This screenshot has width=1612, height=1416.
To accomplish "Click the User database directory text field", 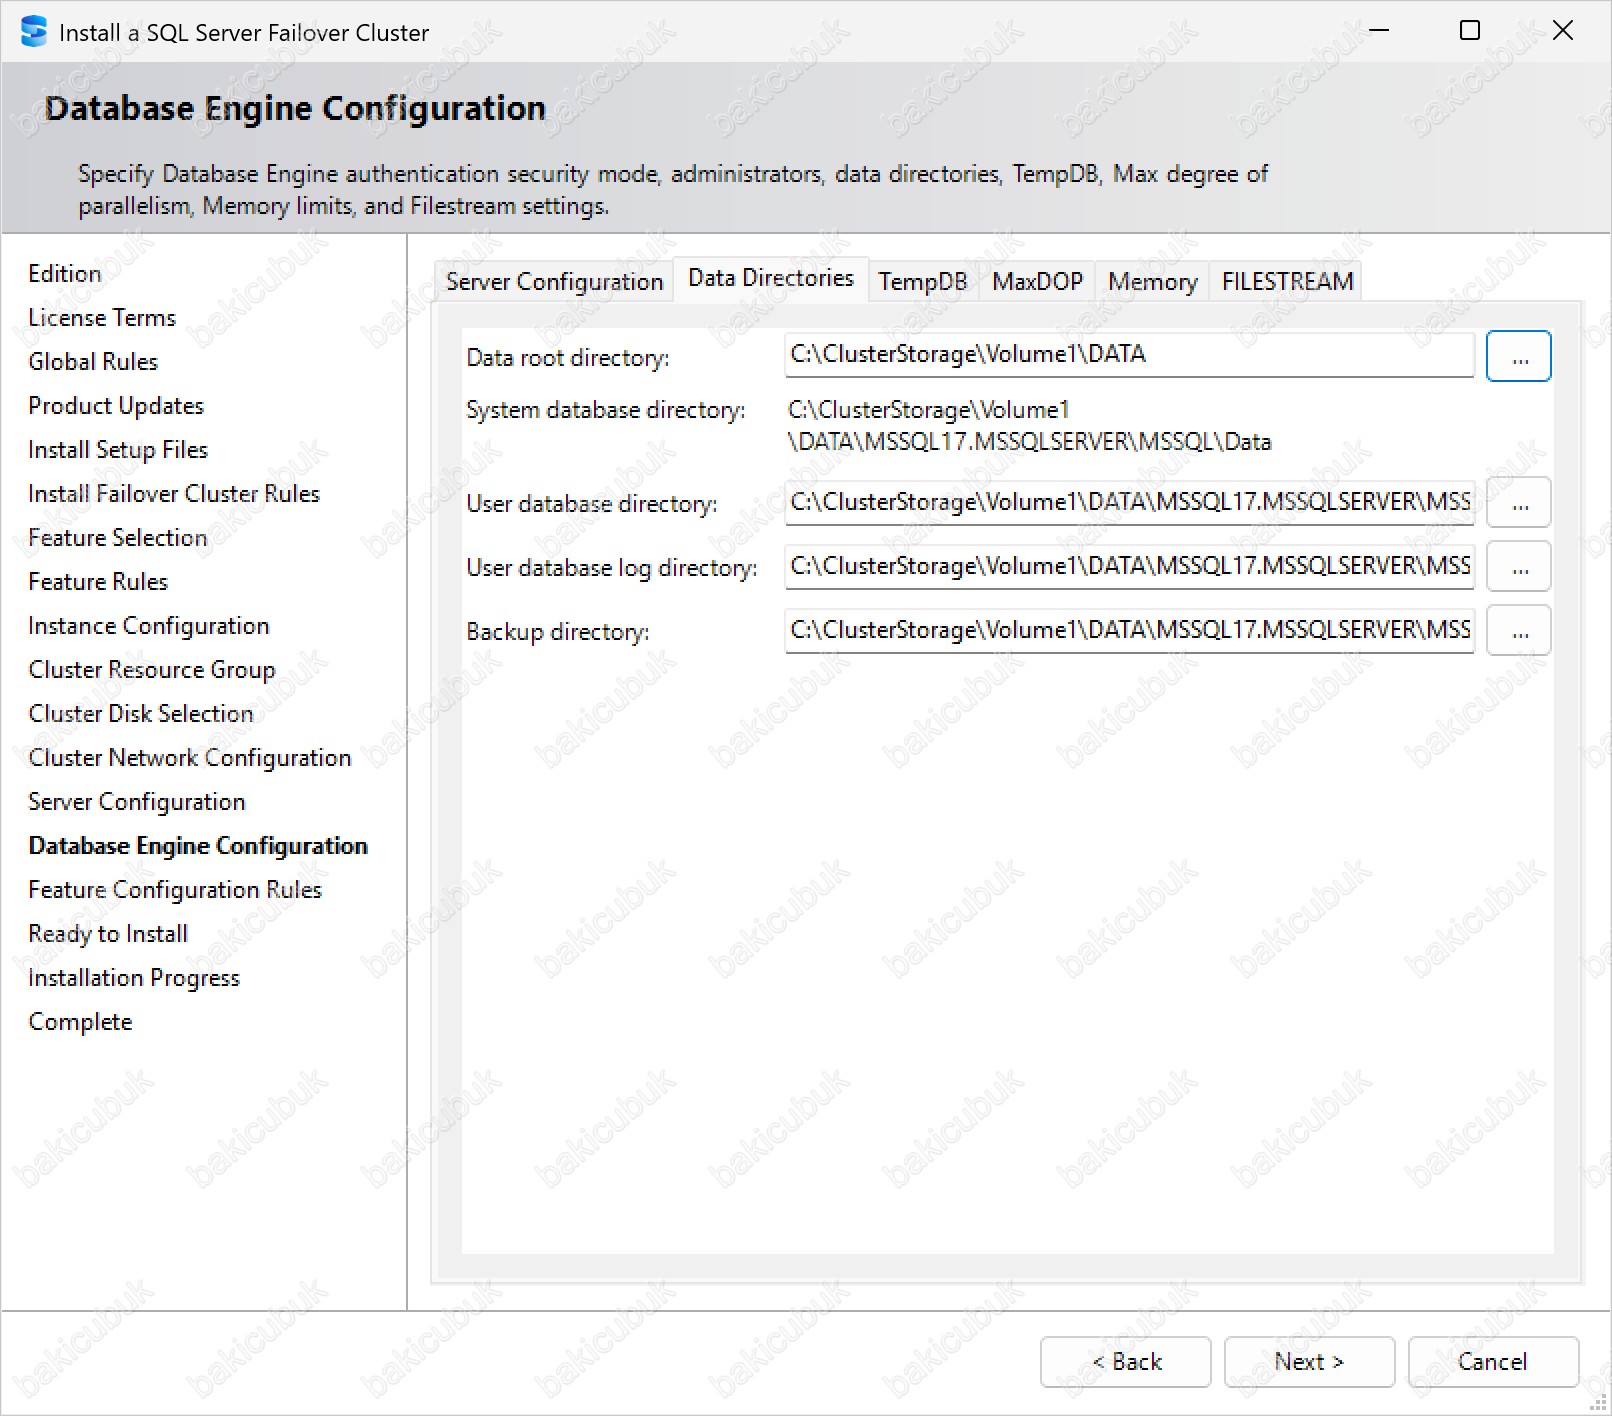I will 1128,502.
